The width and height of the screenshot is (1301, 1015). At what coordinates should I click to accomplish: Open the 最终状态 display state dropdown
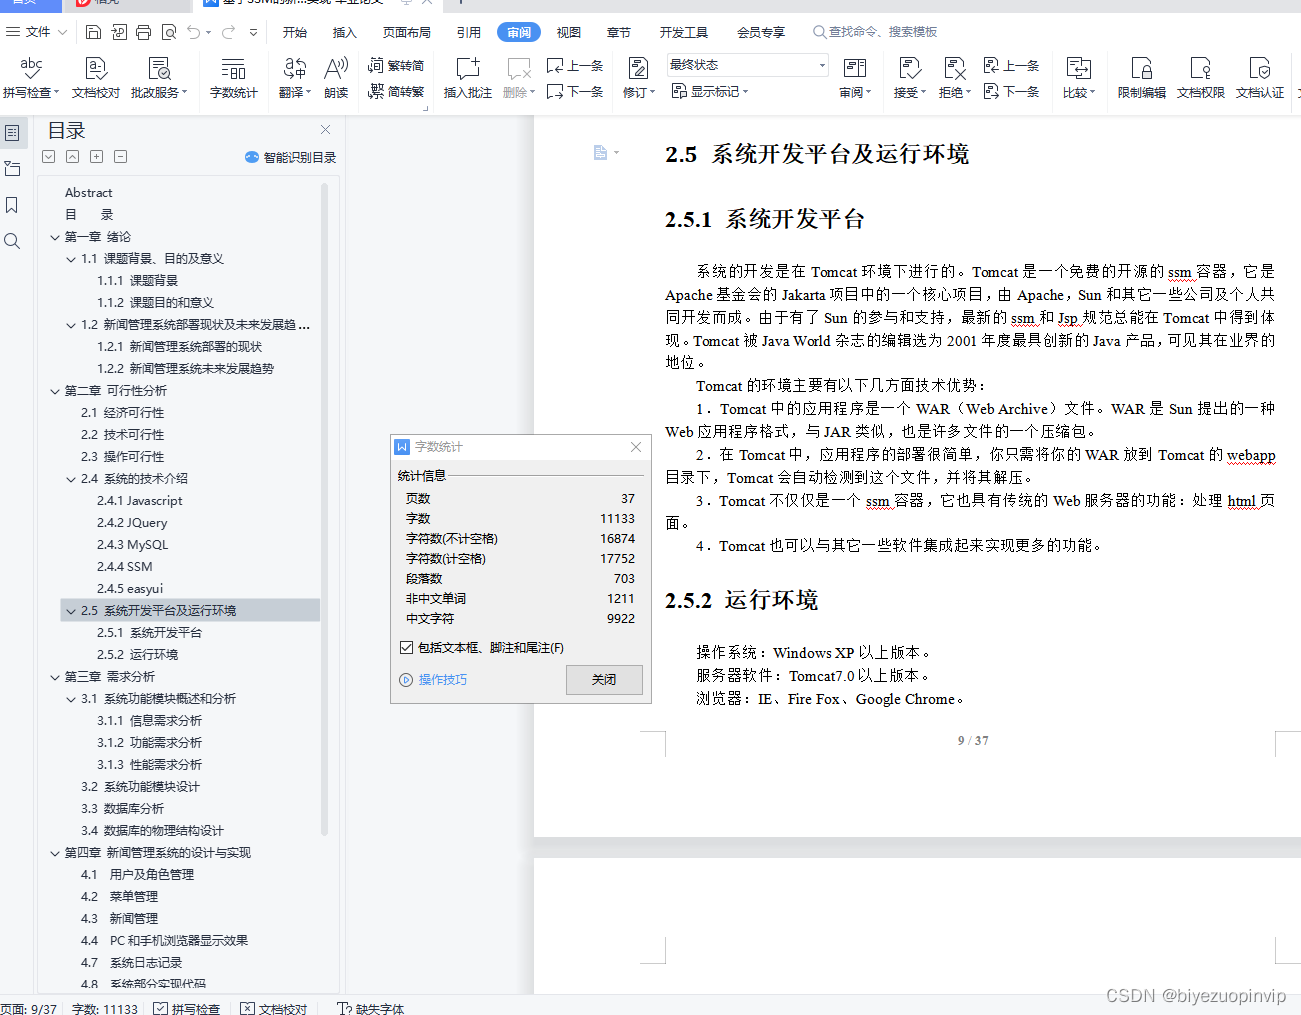(746, 64)
